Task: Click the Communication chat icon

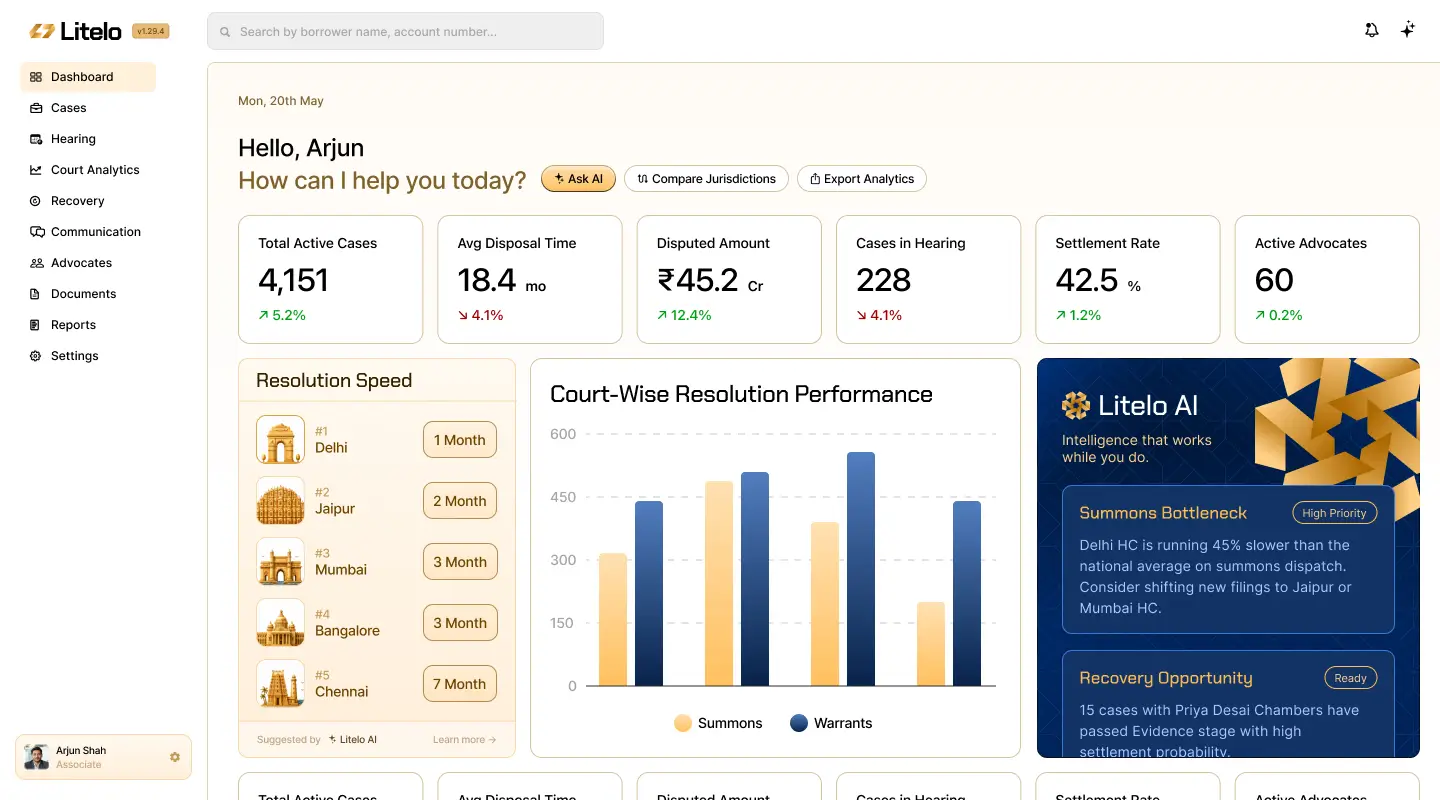Action: (x=37, y=232)
